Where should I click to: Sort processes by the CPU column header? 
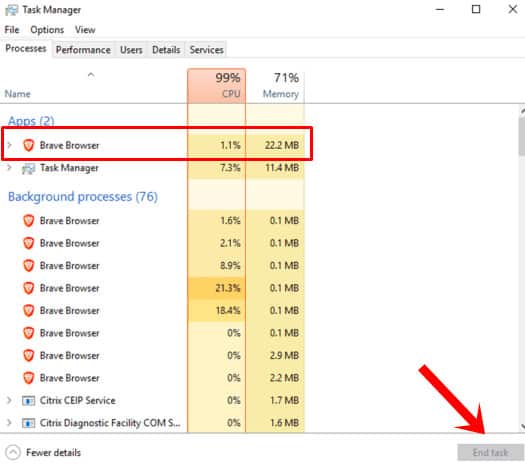click(217, 86)
